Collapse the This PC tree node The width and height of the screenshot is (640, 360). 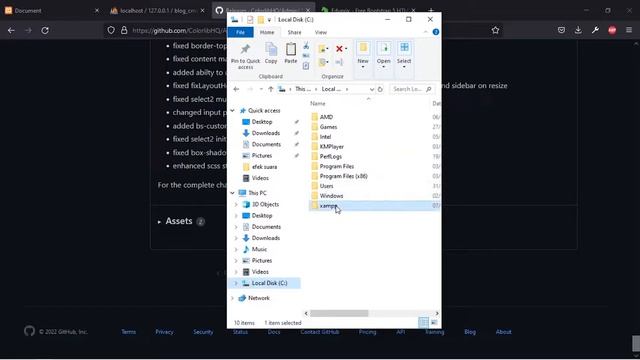pyautogui.click(x=233, y=193)
